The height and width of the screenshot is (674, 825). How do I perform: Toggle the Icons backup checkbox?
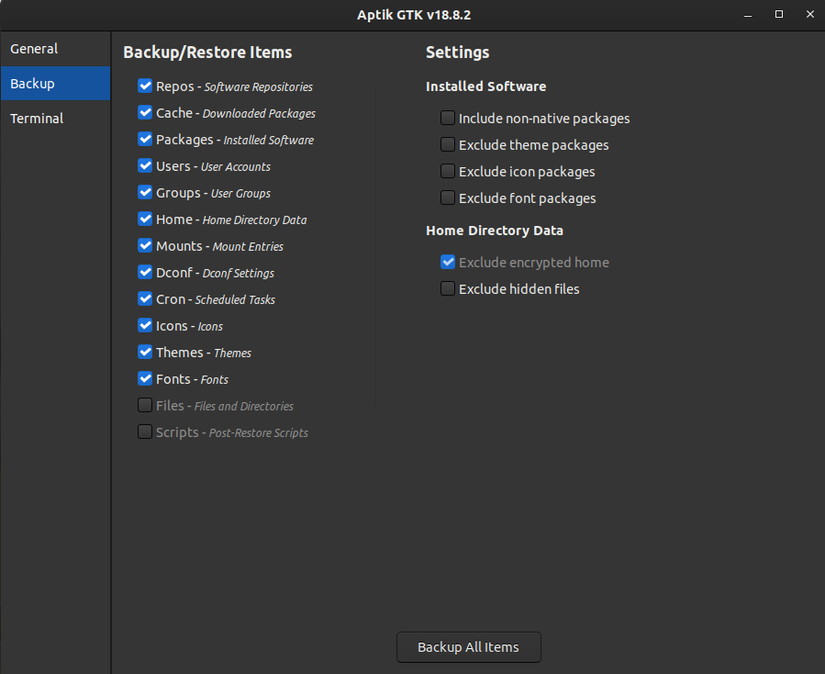(145, 325)
